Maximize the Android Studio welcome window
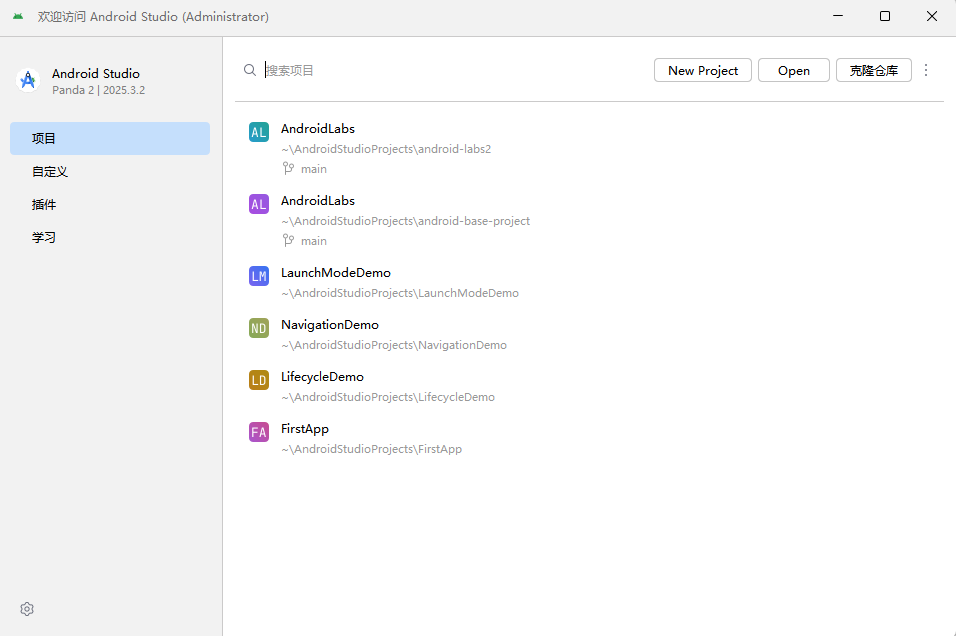Screen dimensions: 956x636 [x=885, y=16]
